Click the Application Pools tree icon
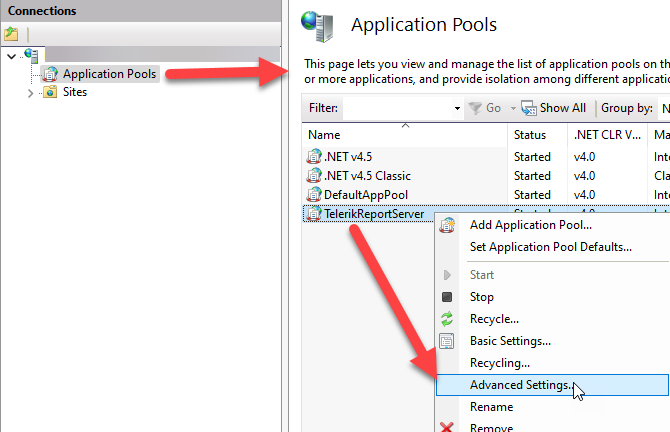 coord(50,74)
